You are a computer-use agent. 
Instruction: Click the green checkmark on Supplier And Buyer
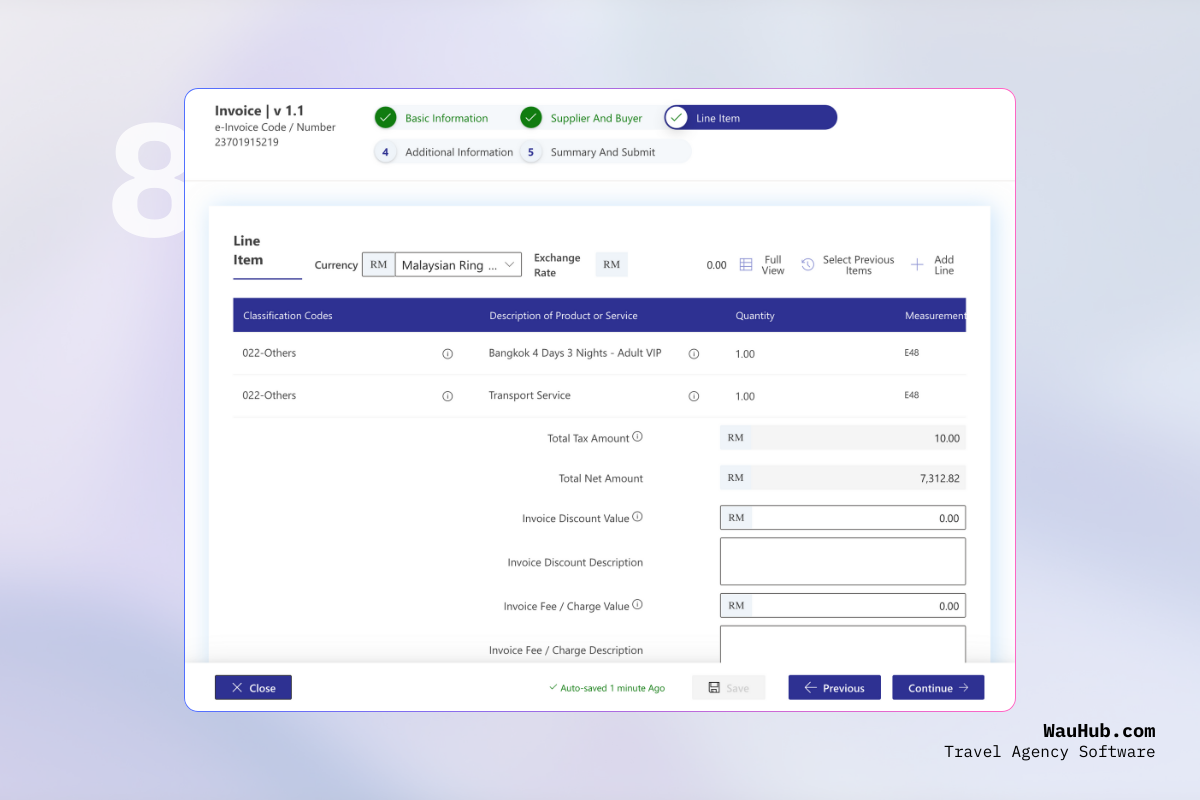point(530,117)
